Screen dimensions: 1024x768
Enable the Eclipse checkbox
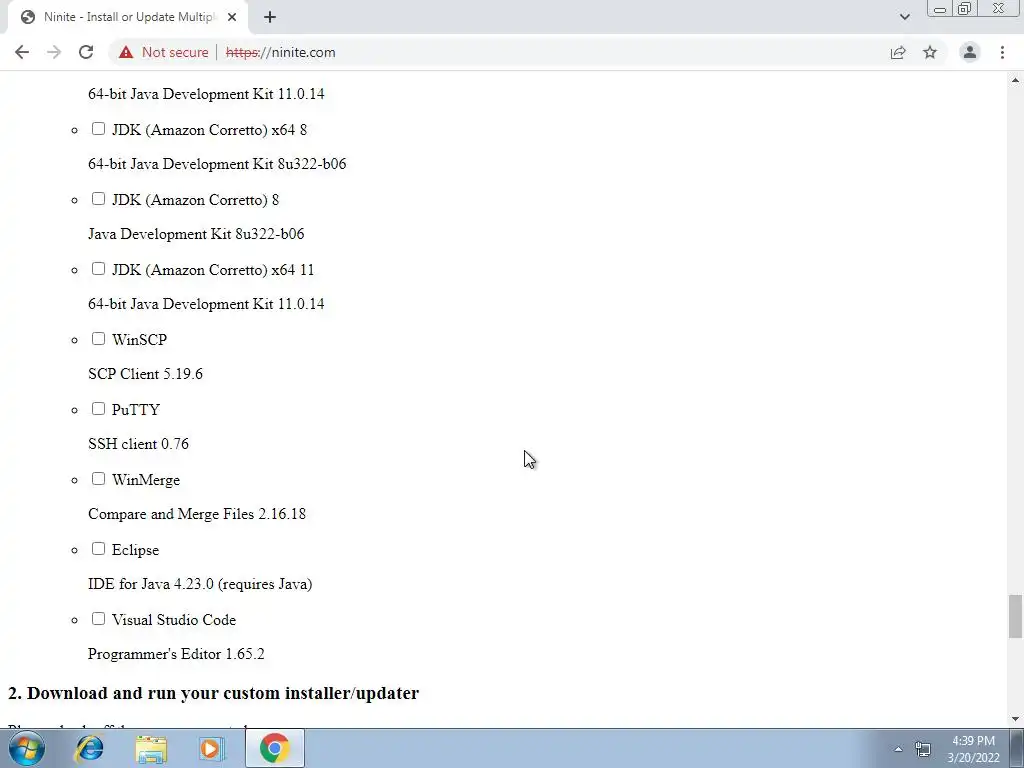[x=98, y=549]
